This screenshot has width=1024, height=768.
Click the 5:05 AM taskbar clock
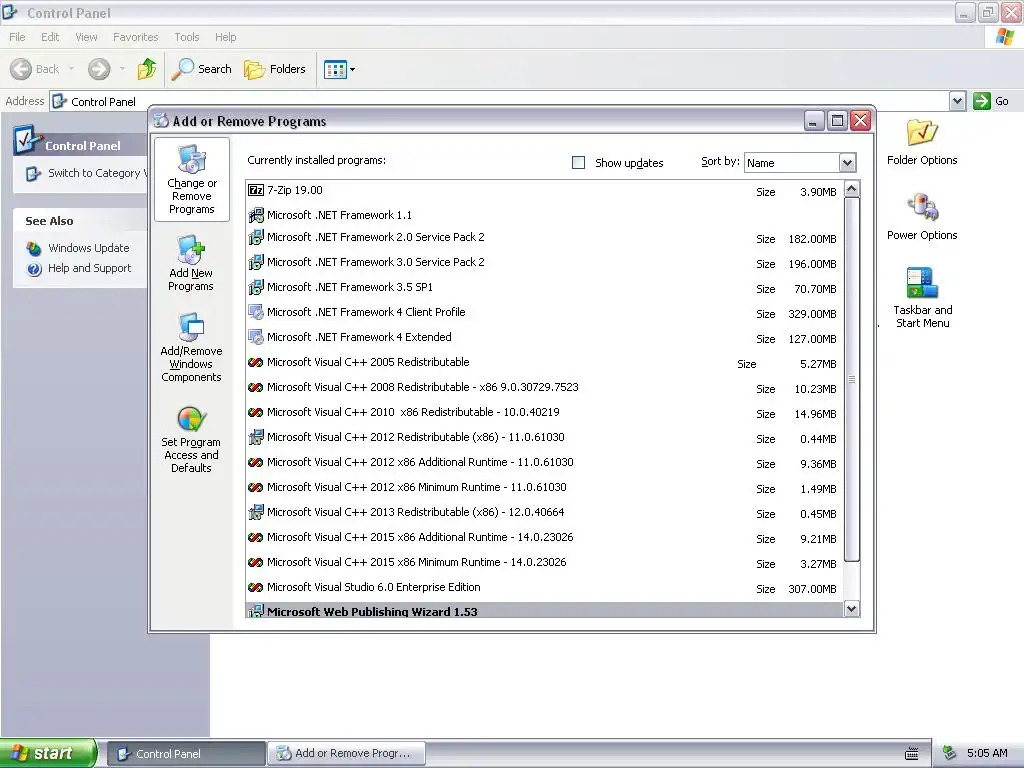(987, 754)
